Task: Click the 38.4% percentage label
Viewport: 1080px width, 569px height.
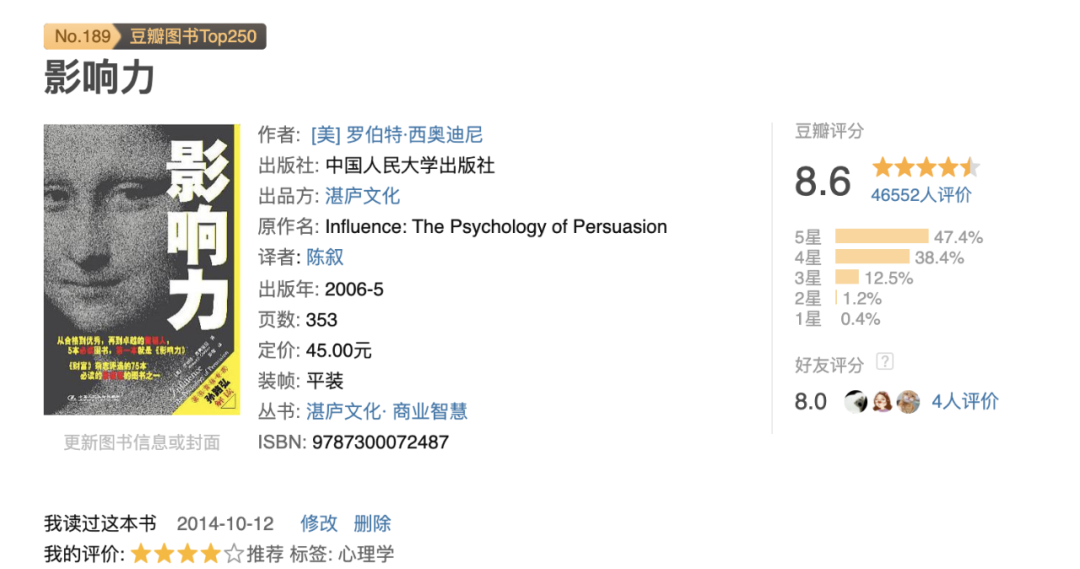Action: pyautogui.click(x=939, y=258)
